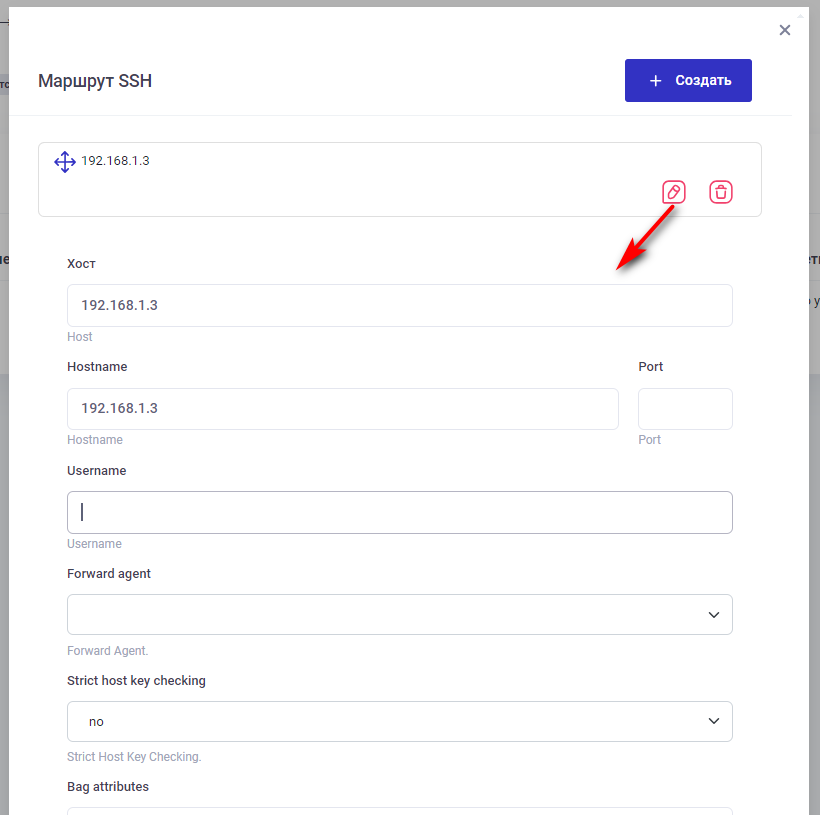Select the 192.168.1.3 route entry text

[x=115, y=161]
